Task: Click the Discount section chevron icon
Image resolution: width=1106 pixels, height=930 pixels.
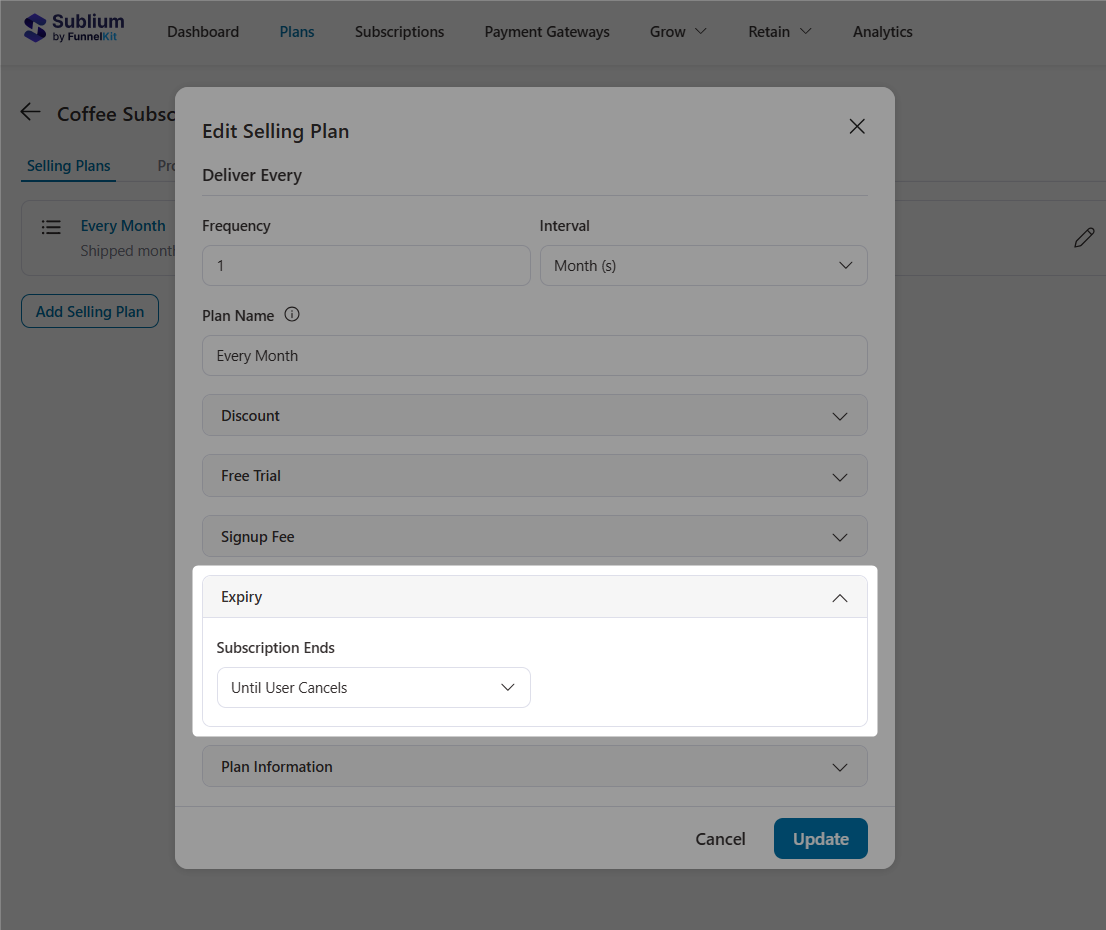Action: [x=840, y=415]
